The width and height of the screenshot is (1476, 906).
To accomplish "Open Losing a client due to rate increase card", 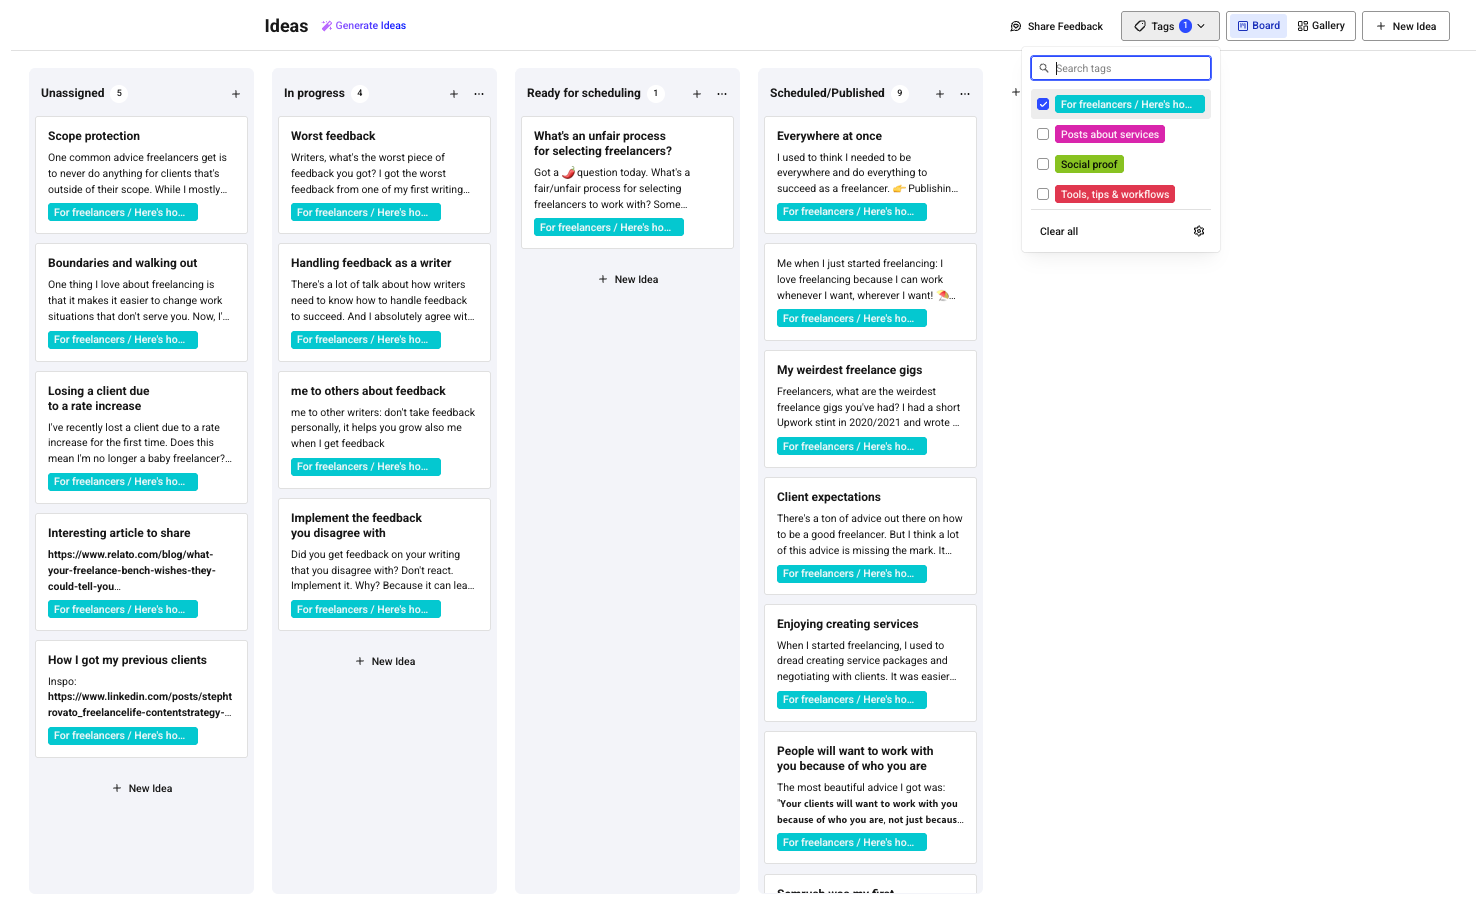I will click(x=141, y=437).
